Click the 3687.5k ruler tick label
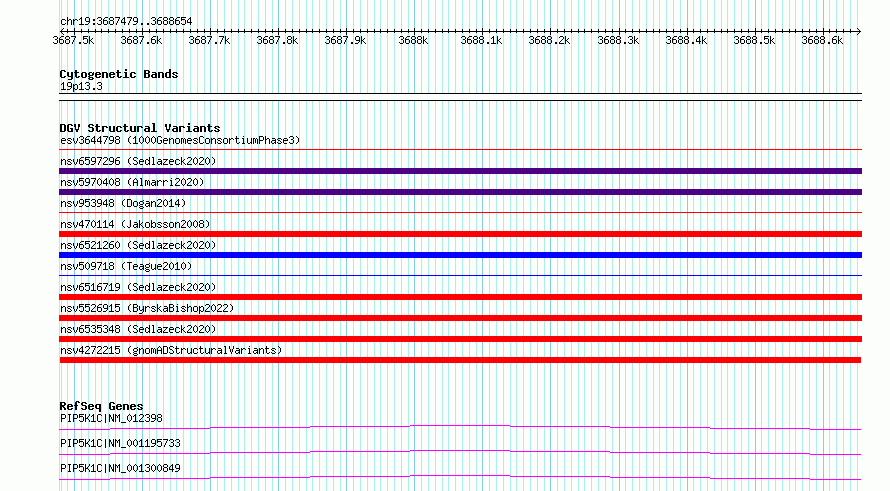 pyautogui.click(x=73, y=40)
